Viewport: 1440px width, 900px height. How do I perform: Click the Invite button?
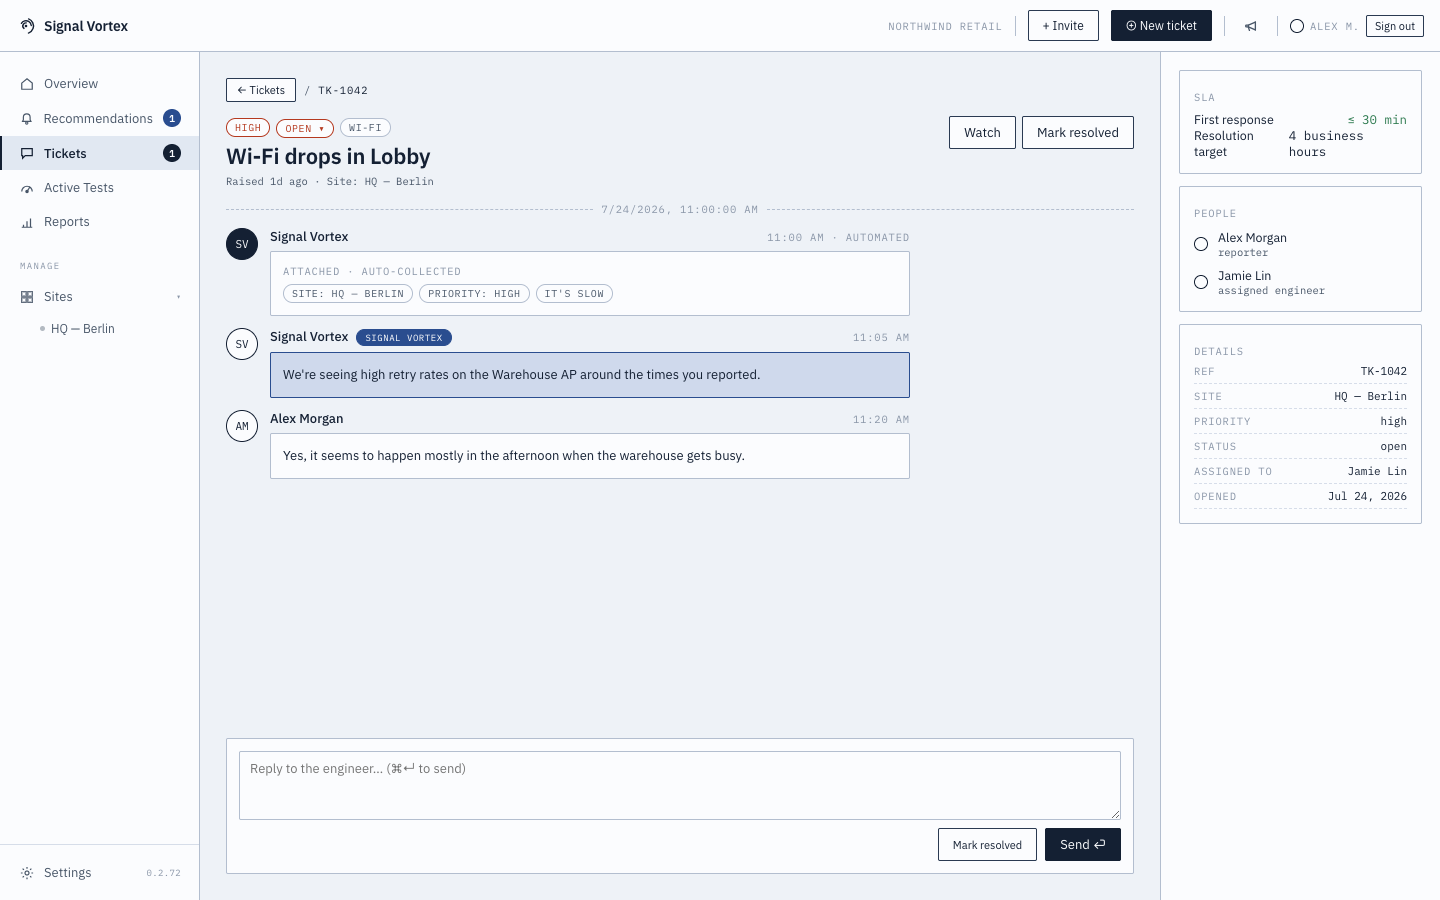click(x=1063, y=26)
